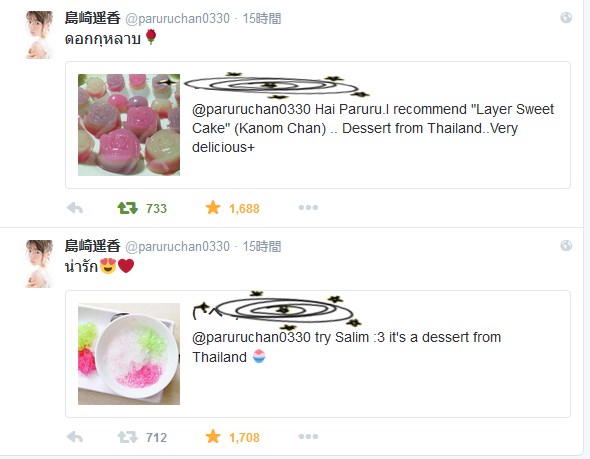The image size is (590, 459).
Task: Favorite the tweet with 1,708 stars
Action: click(213, 436)
